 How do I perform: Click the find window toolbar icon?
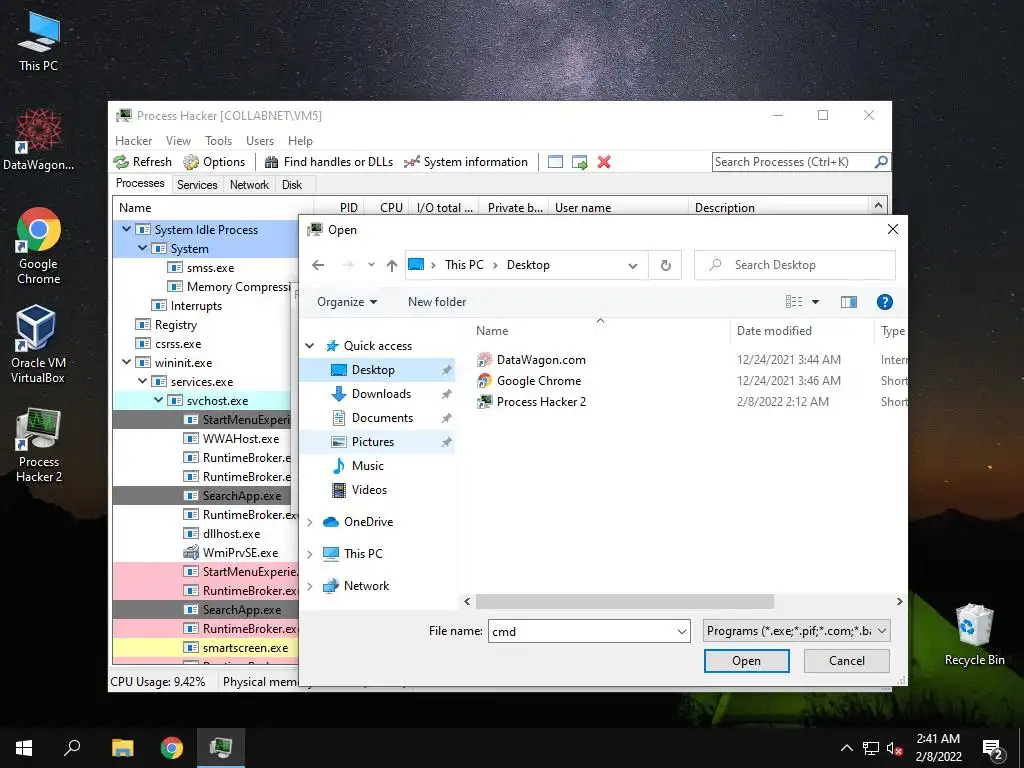[555, 162]
